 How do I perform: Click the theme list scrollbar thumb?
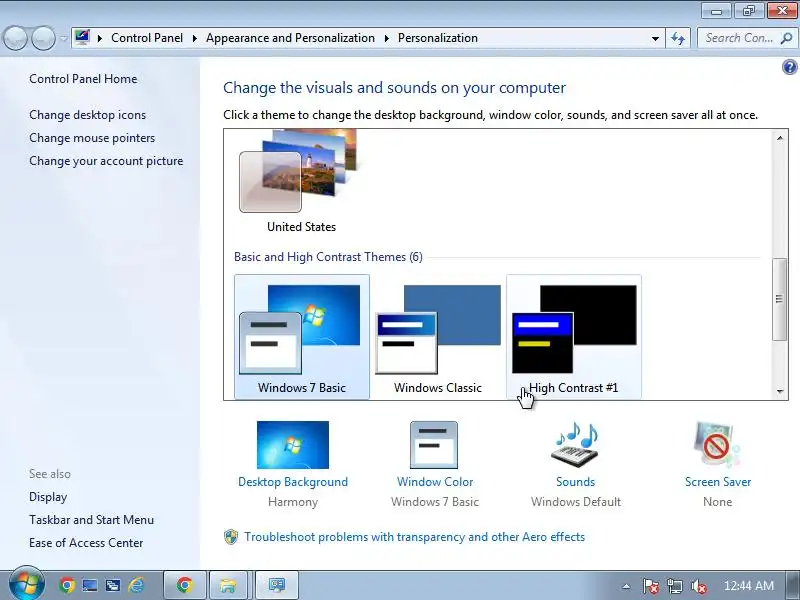(x=780, y=299)
